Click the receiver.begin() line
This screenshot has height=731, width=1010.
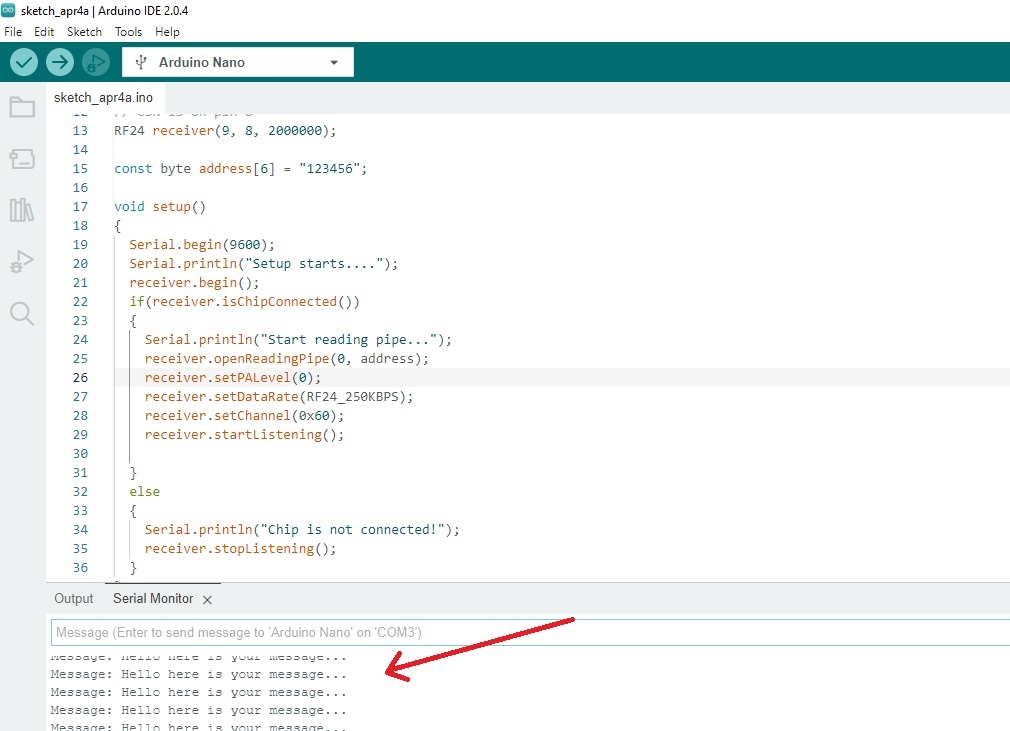[x=194, y=283]
